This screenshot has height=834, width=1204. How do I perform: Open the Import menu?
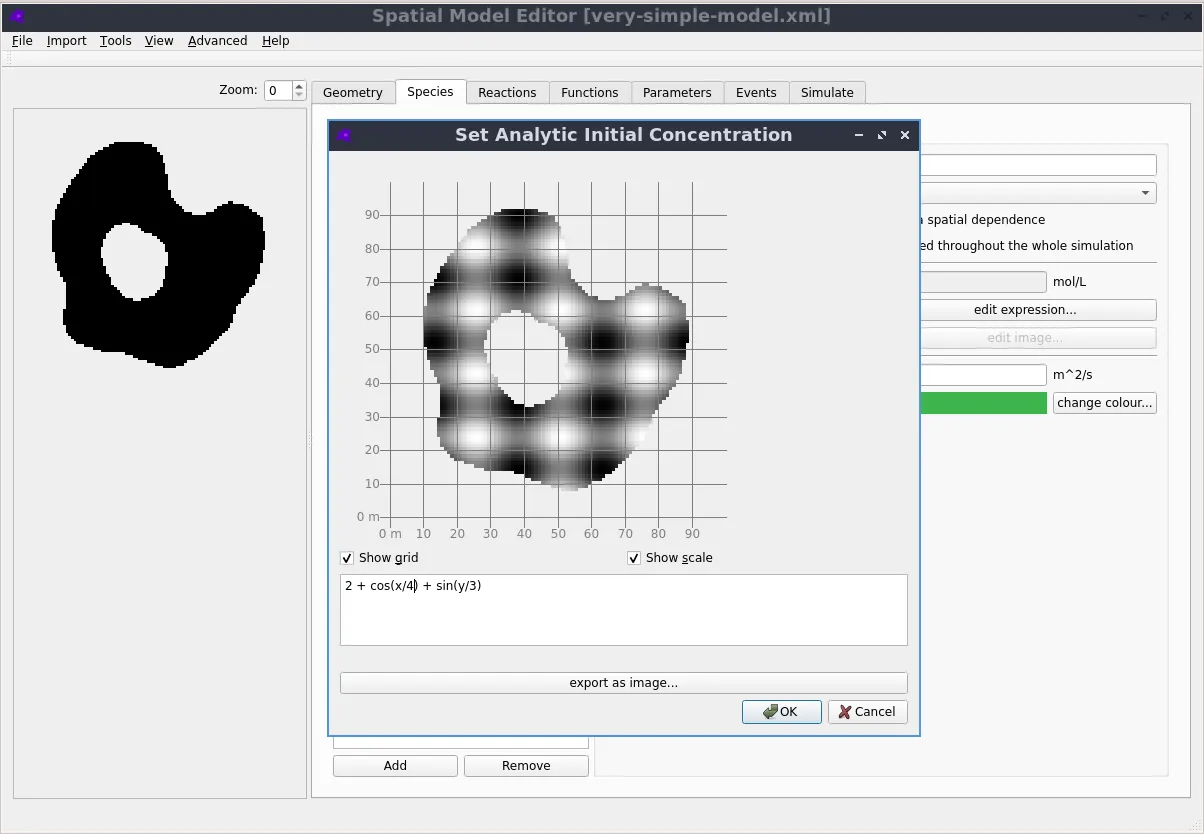66,41
